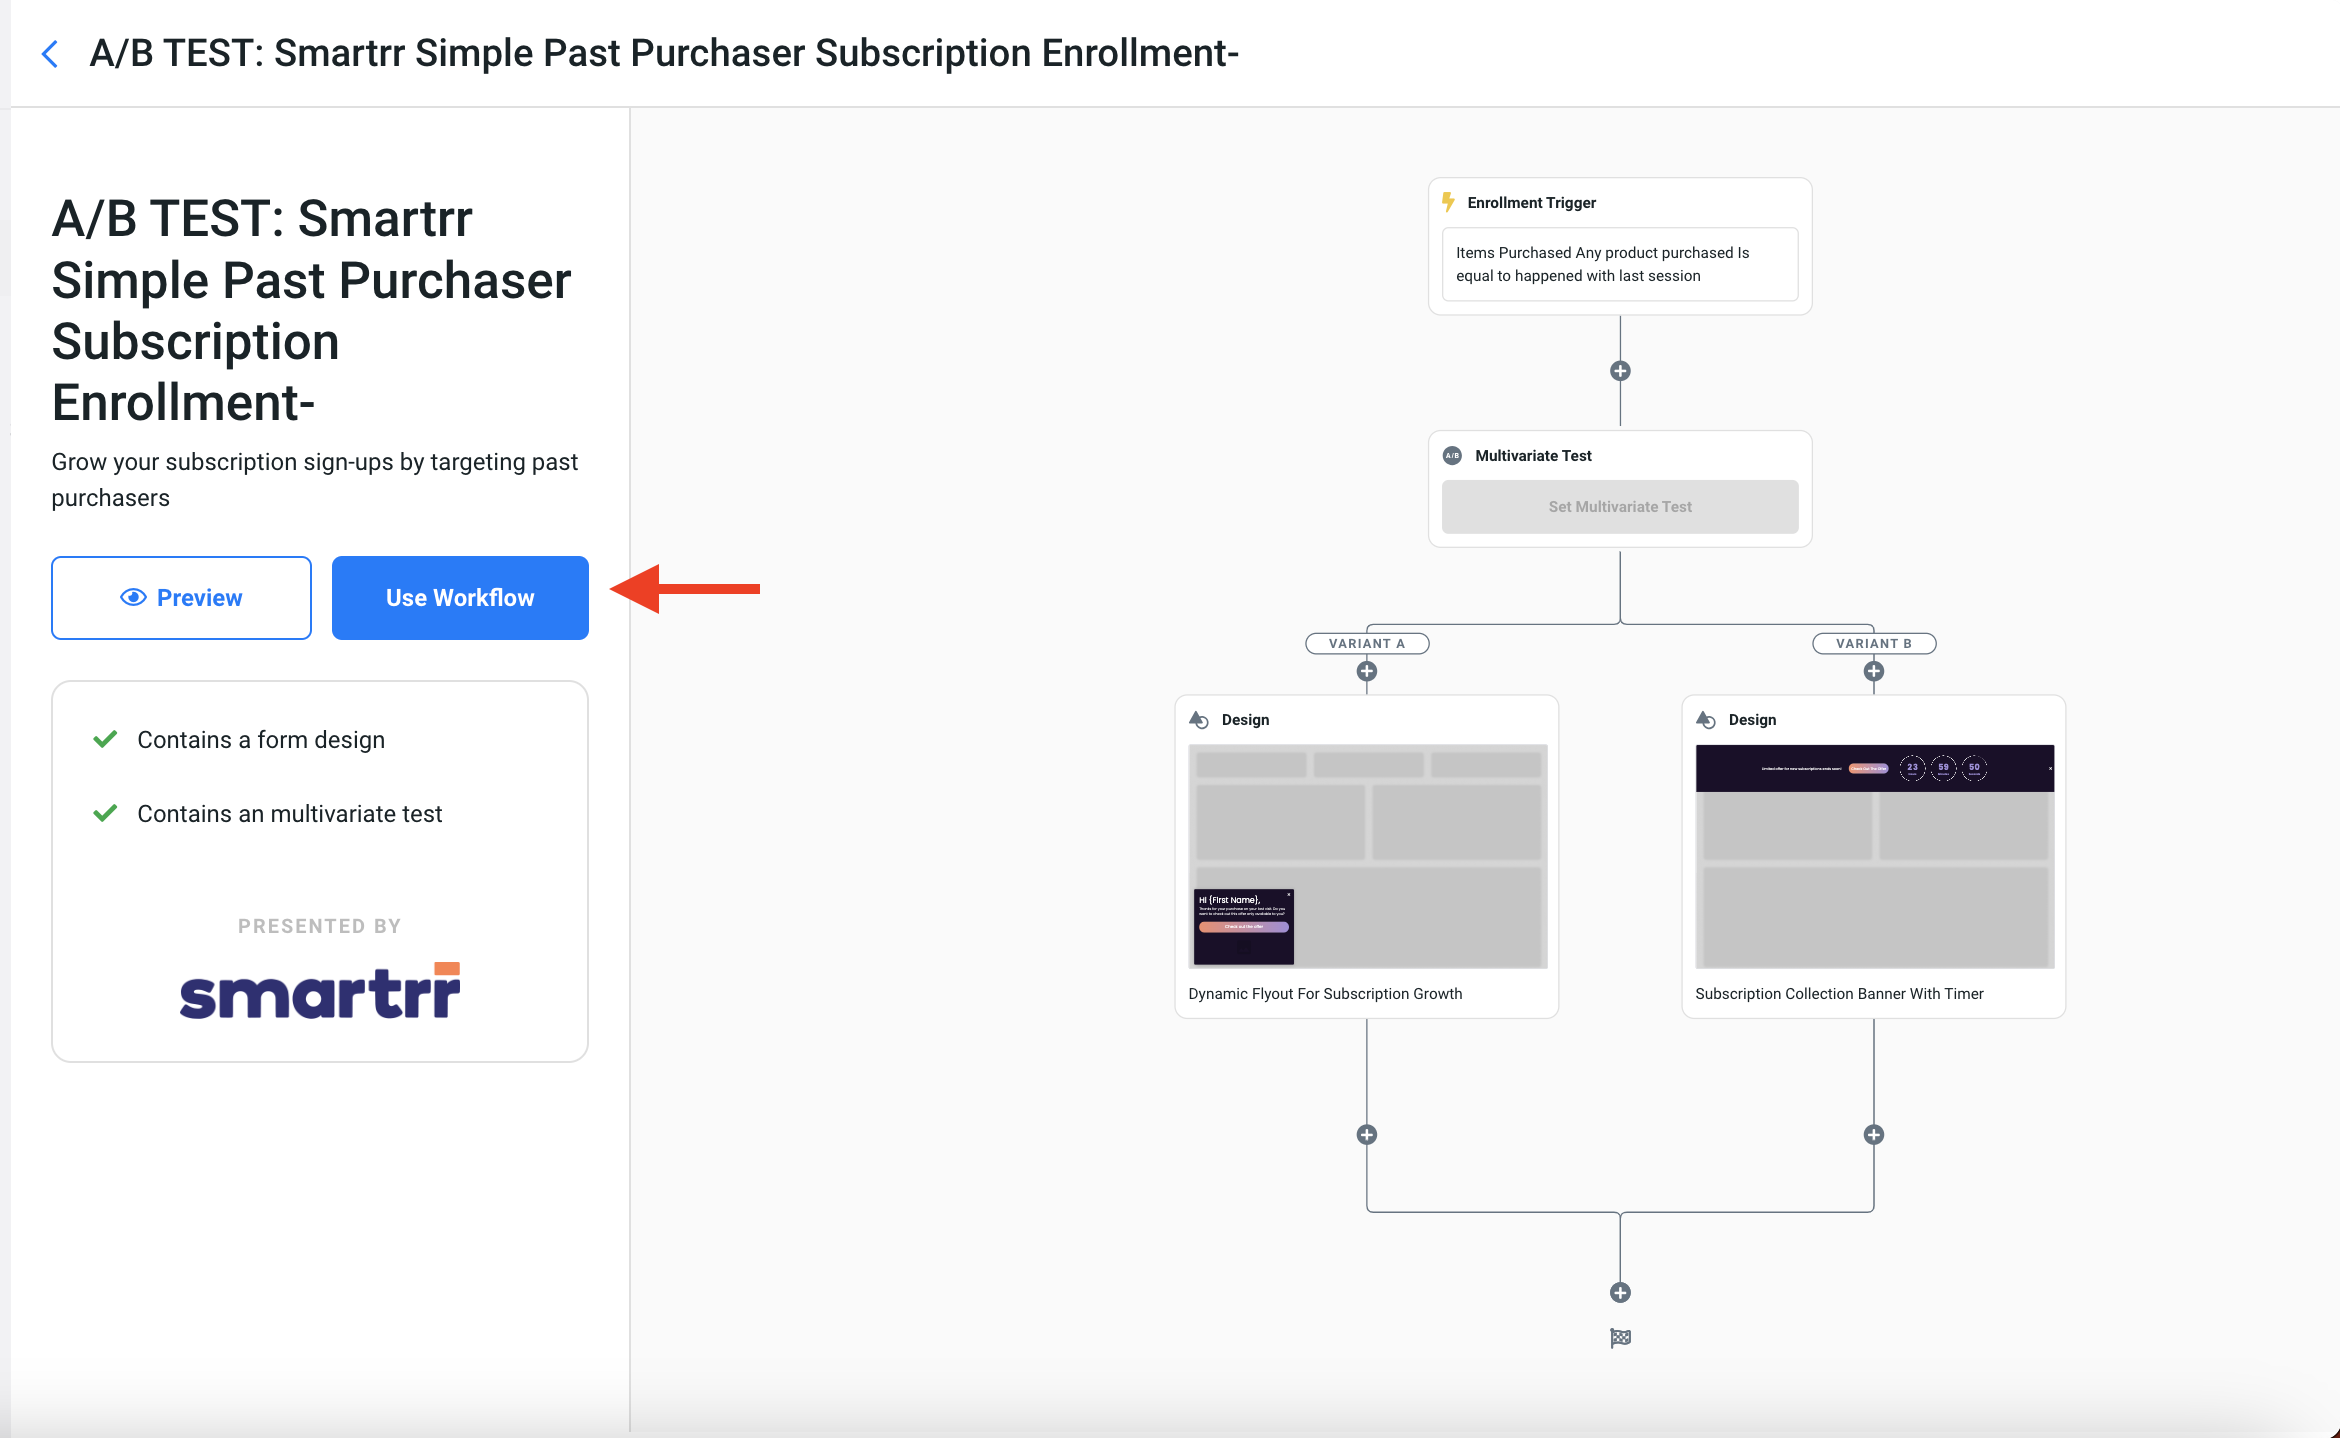Click the Use Workflow button

pos(460,597)
